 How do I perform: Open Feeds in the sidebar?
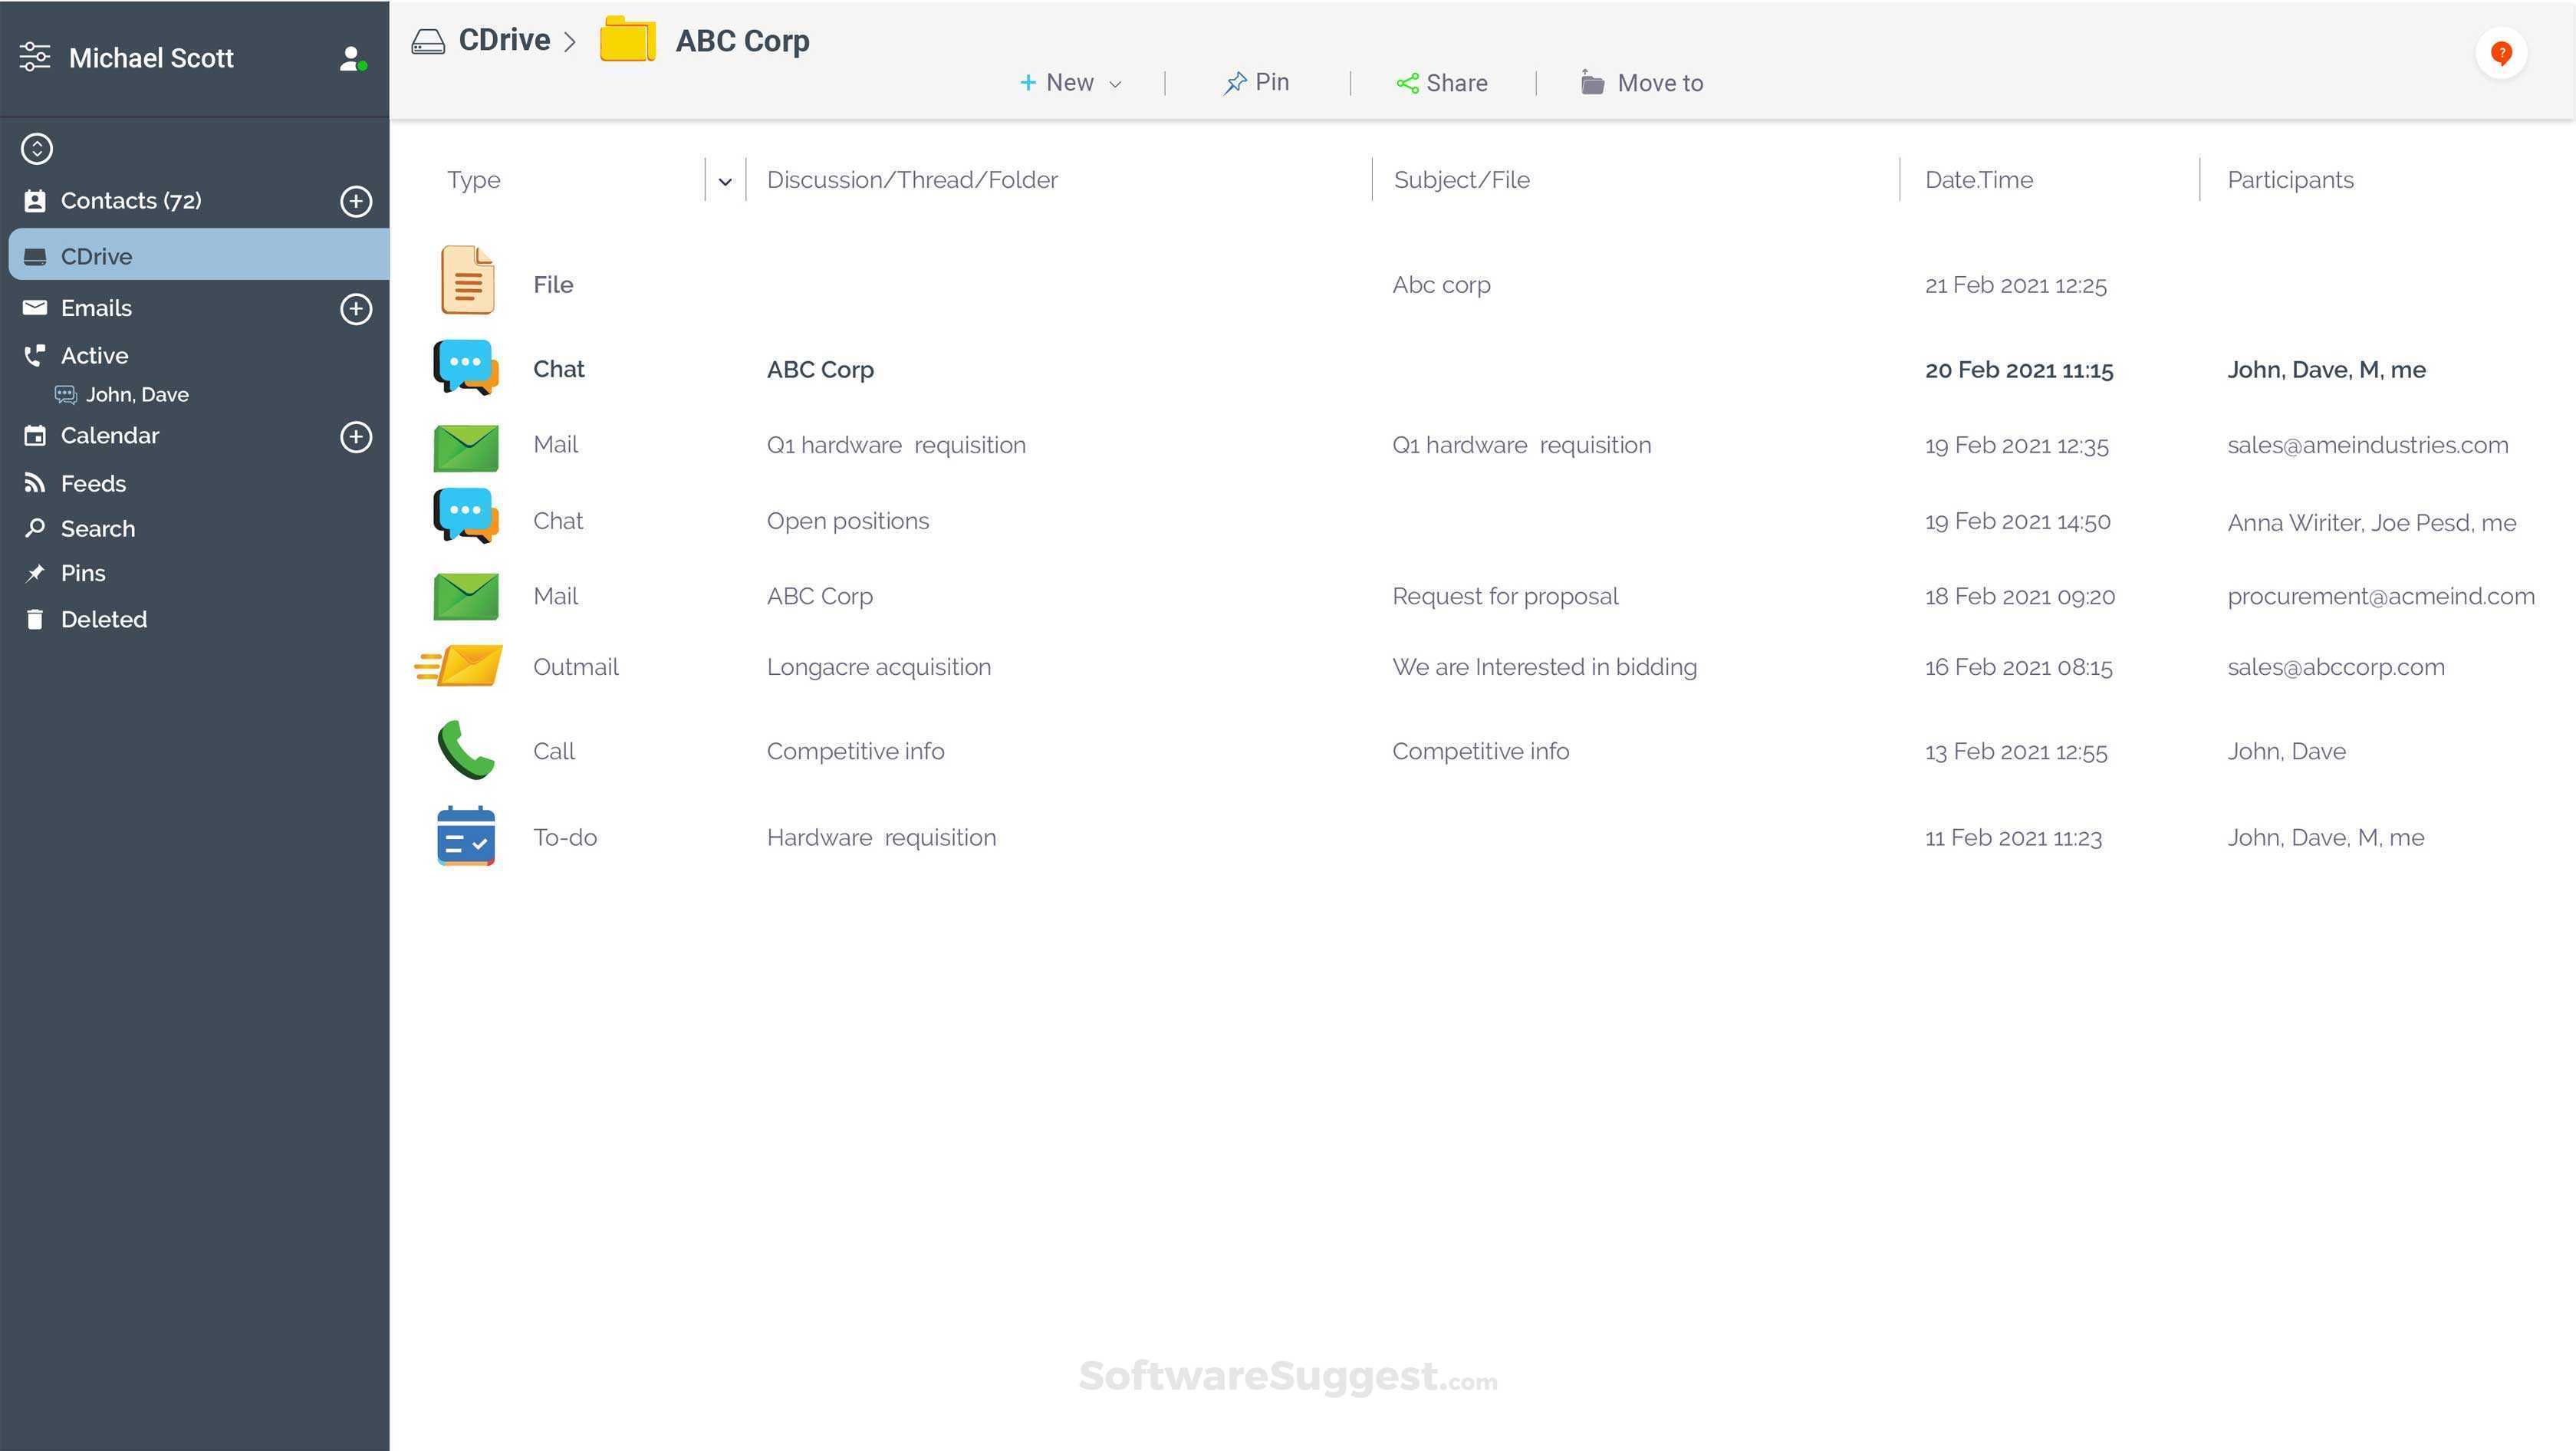coord(93,484)
